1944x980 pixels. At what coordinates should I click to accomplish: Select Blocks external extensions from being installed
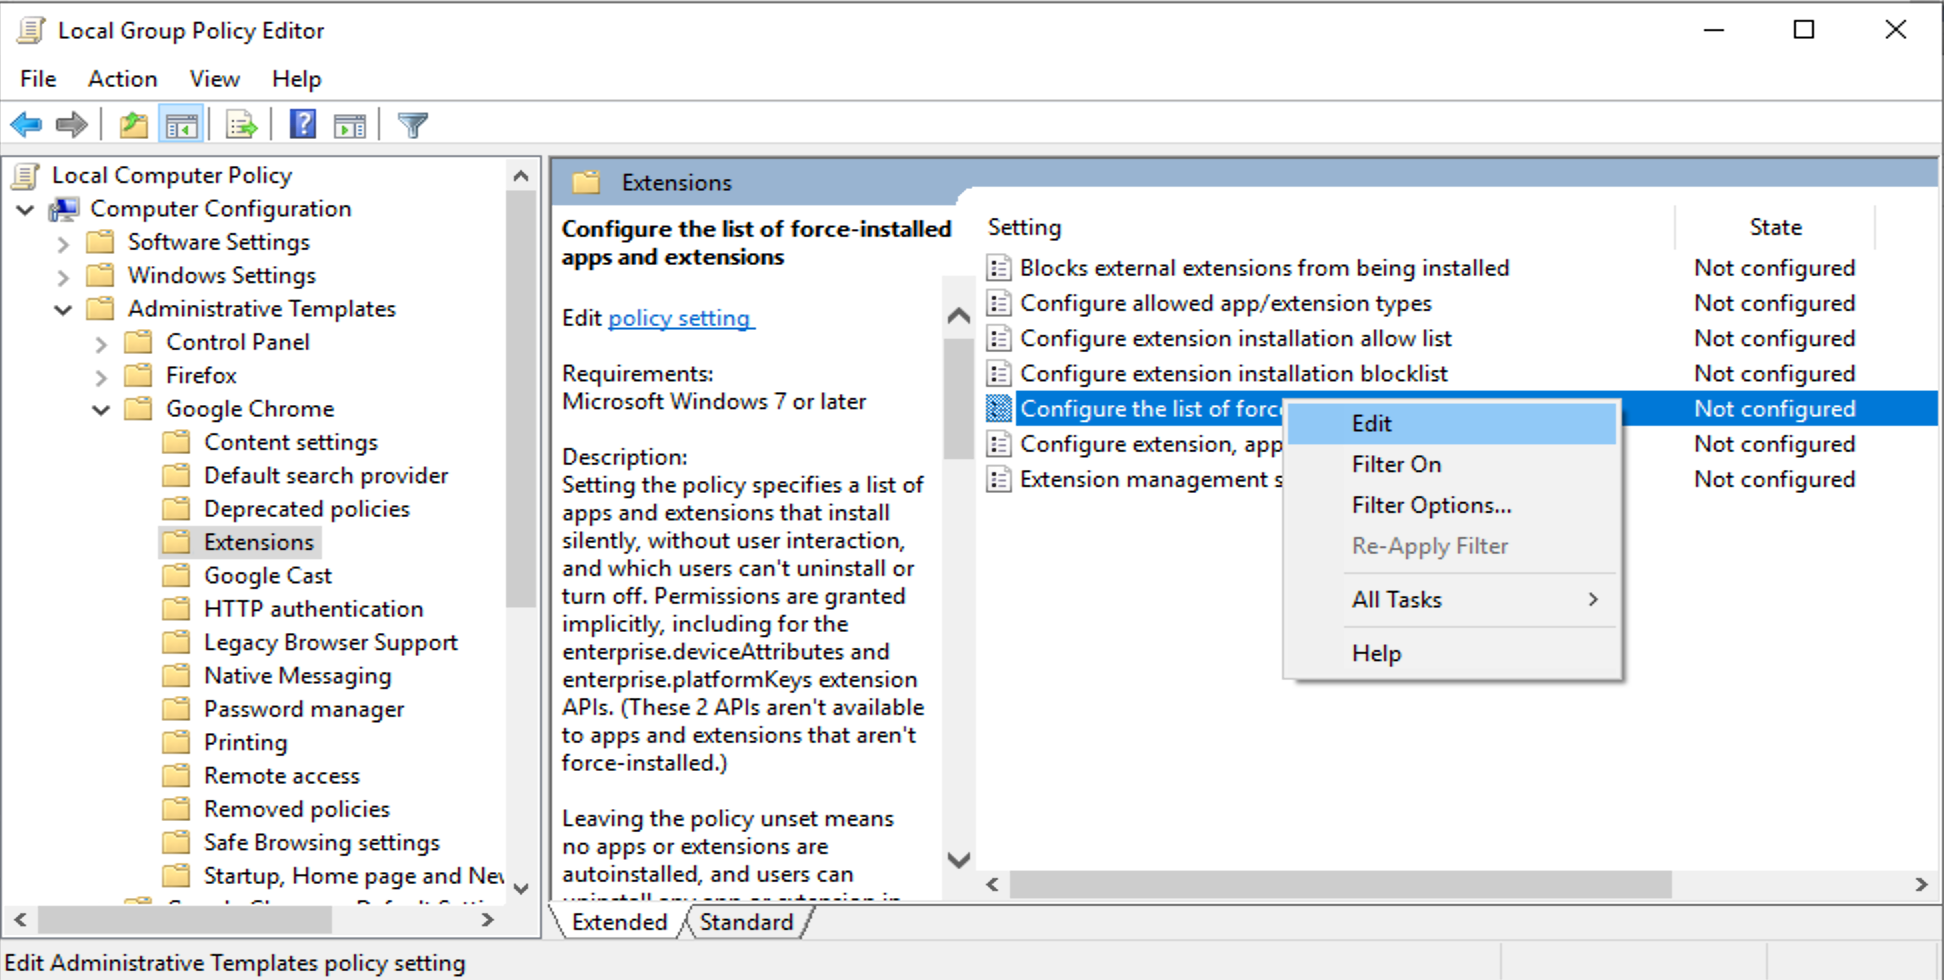point(1264,268)
